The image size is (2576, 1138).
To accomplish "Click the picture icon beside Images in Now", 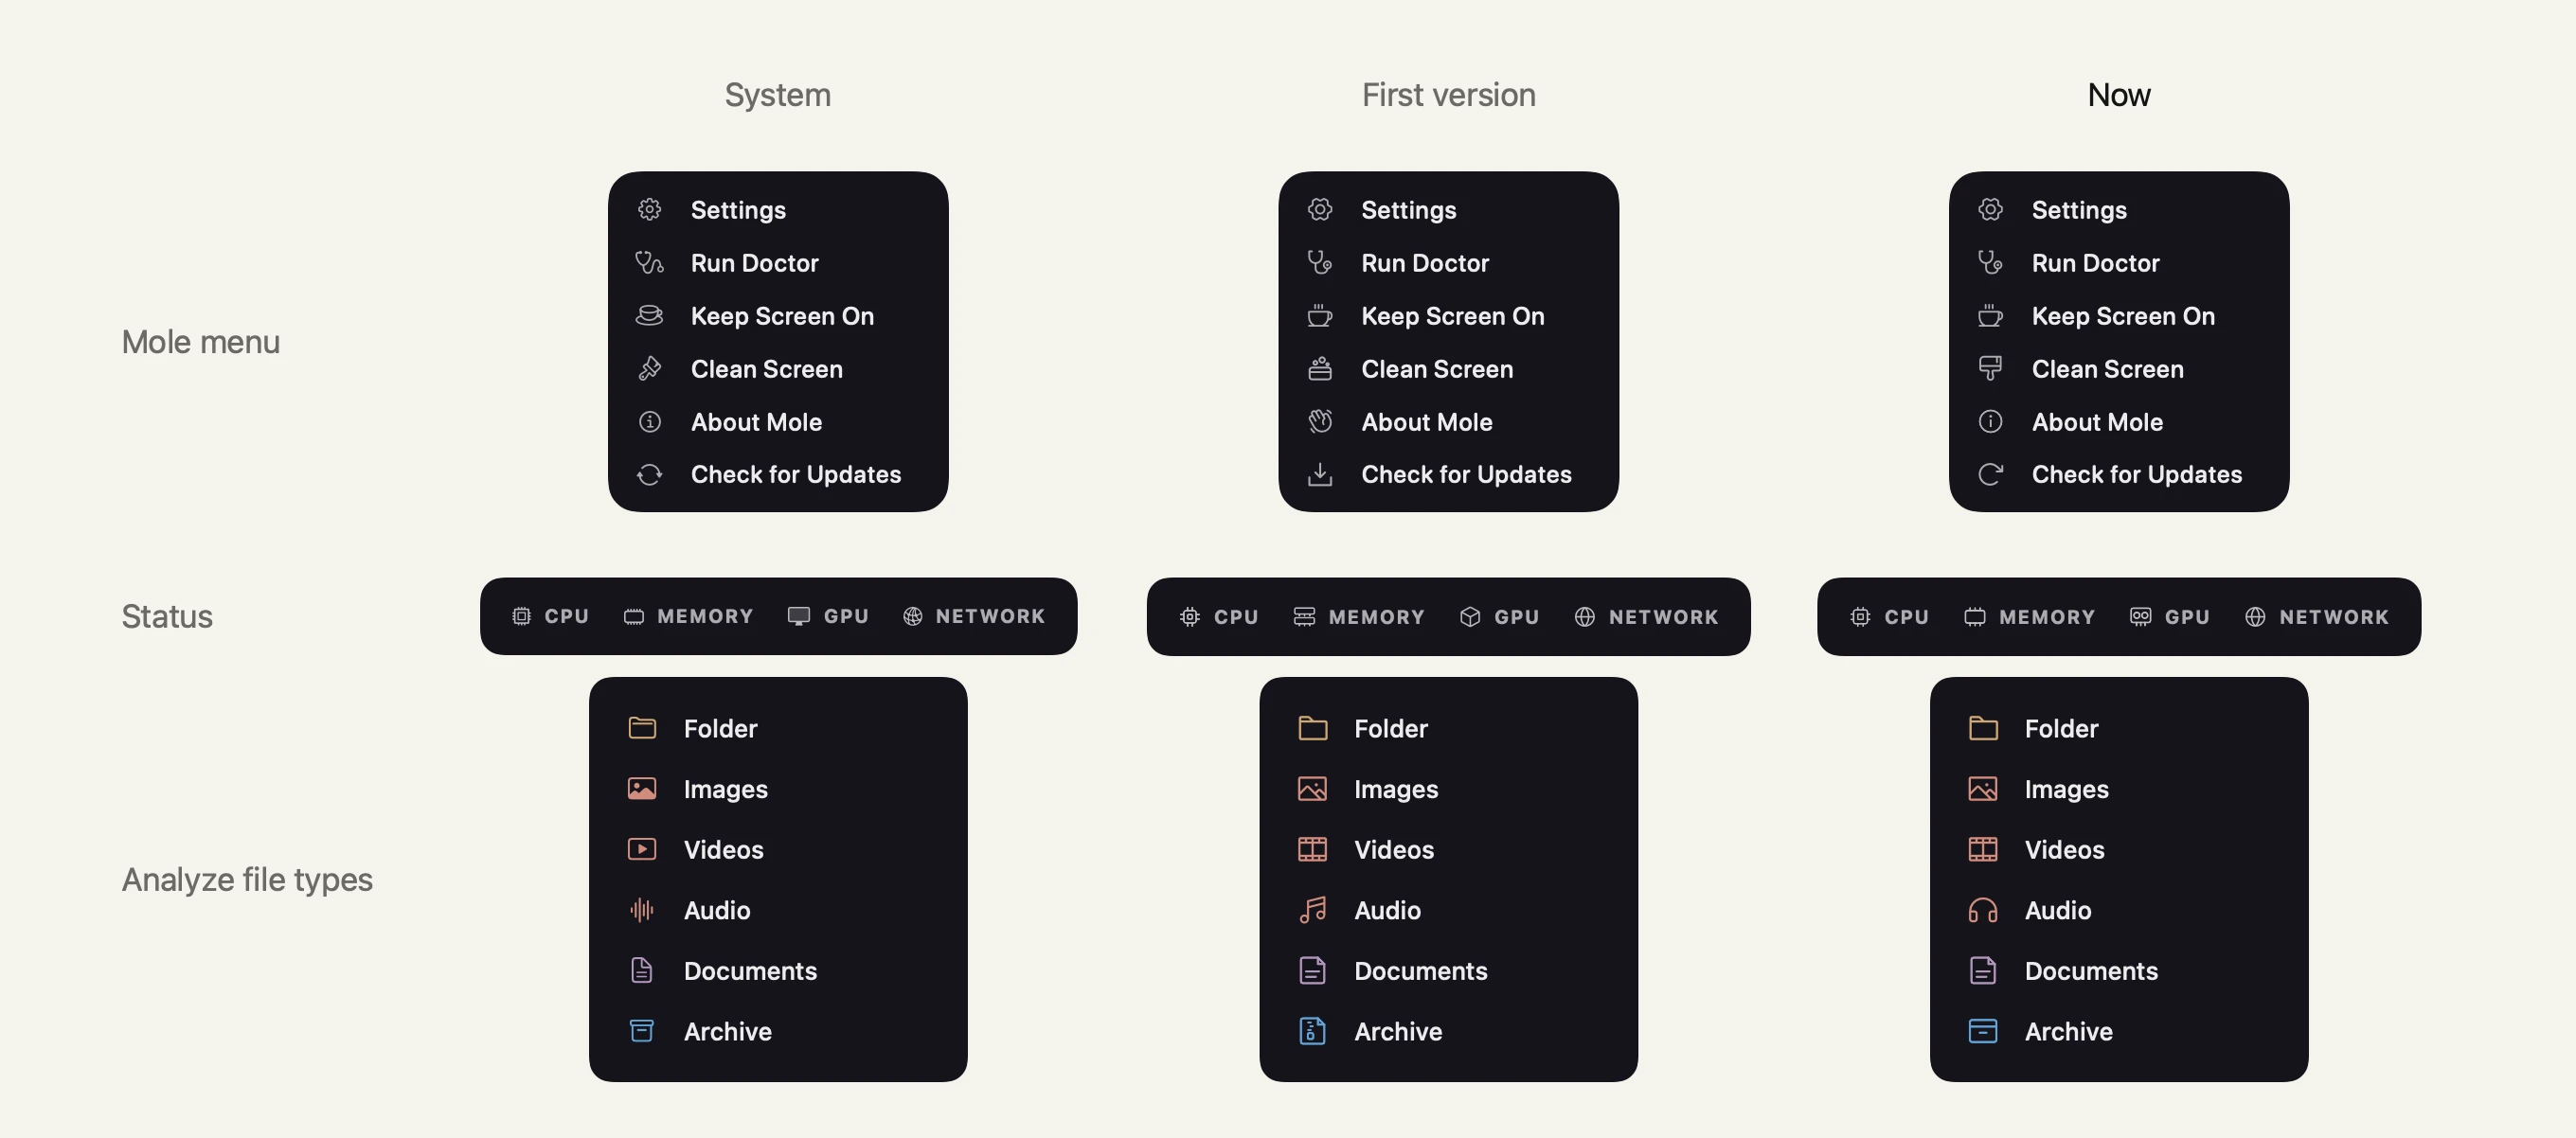I will point(1983,789).
